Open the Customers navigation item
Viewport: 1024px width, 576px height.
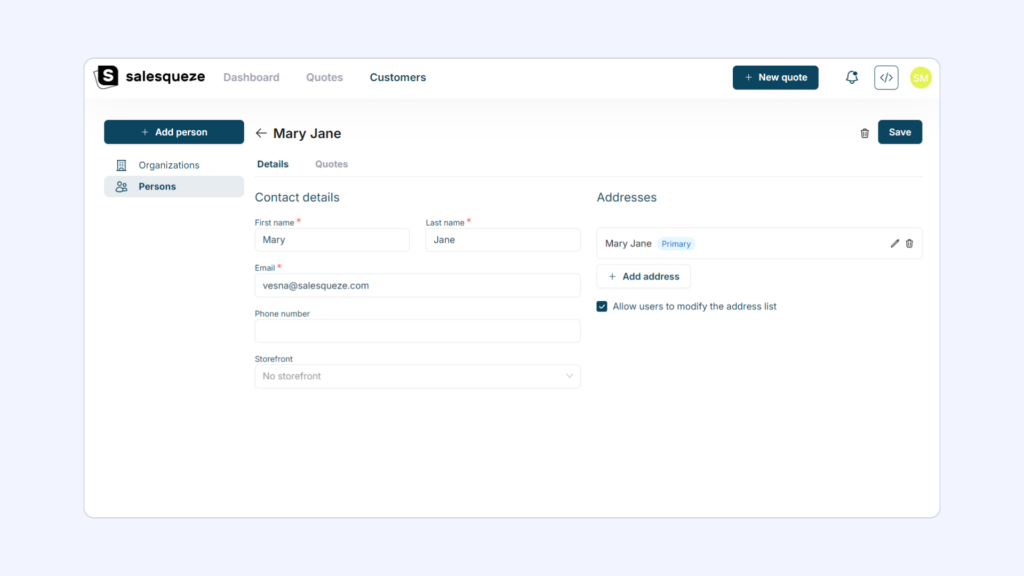398,77
